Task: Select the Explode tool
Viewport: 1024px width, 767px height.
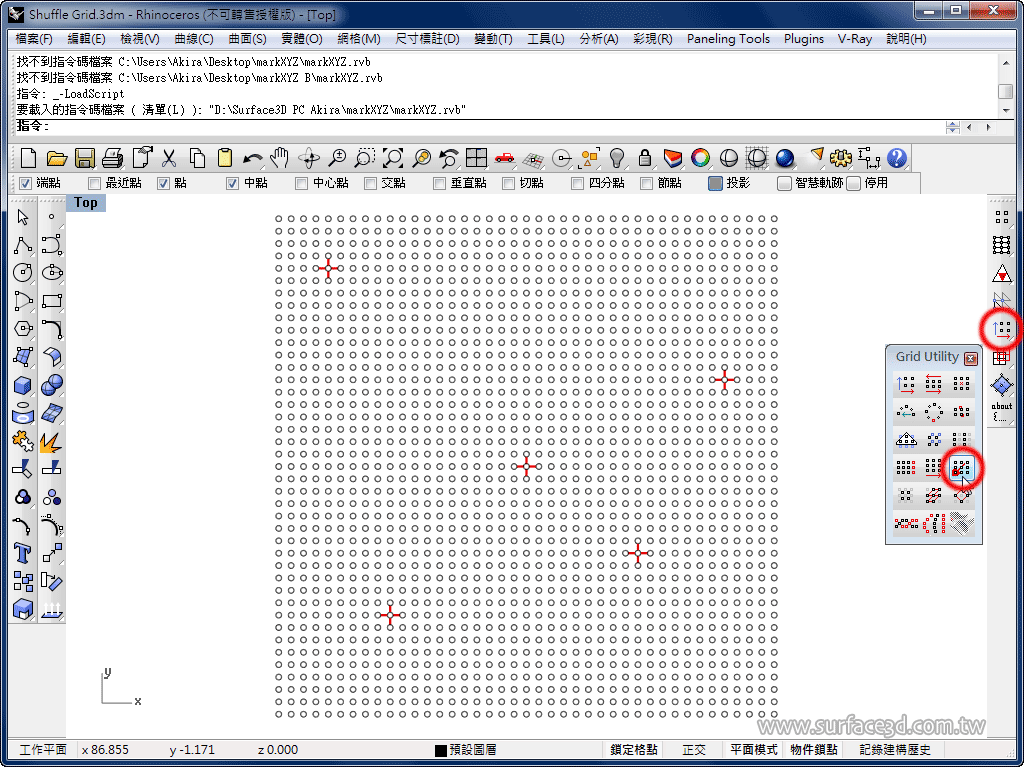Action: pos(52,441)
